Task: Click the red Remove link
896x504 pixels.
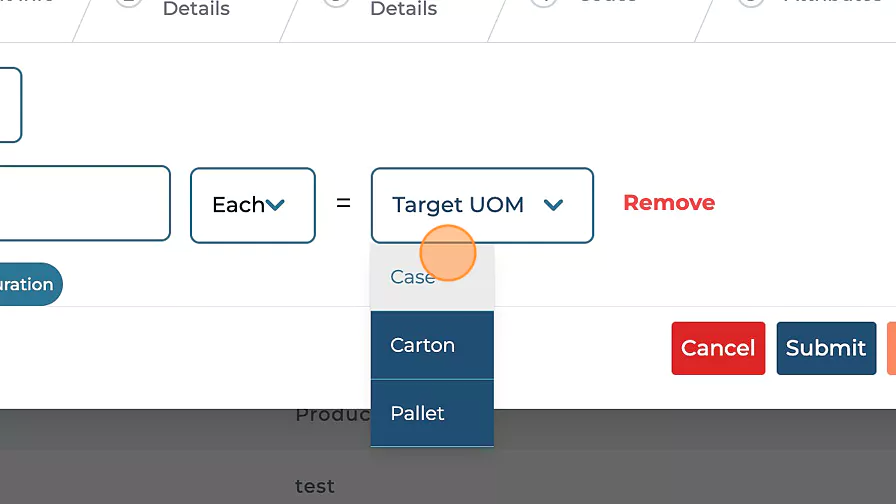Action: tap(669, 203)
